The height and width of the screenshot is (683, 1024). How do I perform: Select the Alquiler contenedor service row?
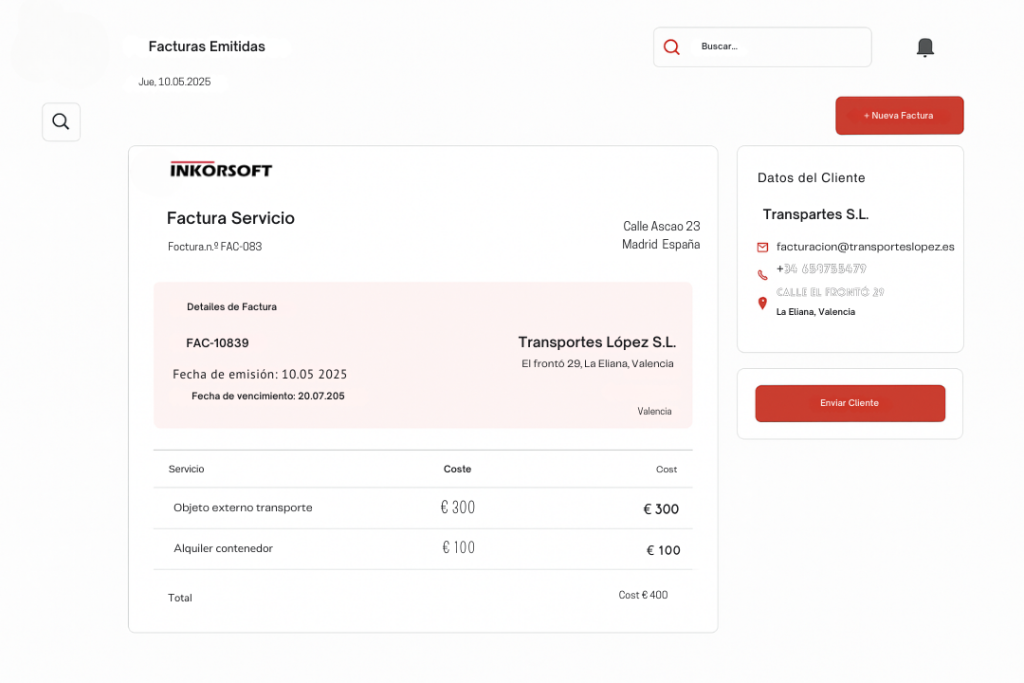point(223,549)
